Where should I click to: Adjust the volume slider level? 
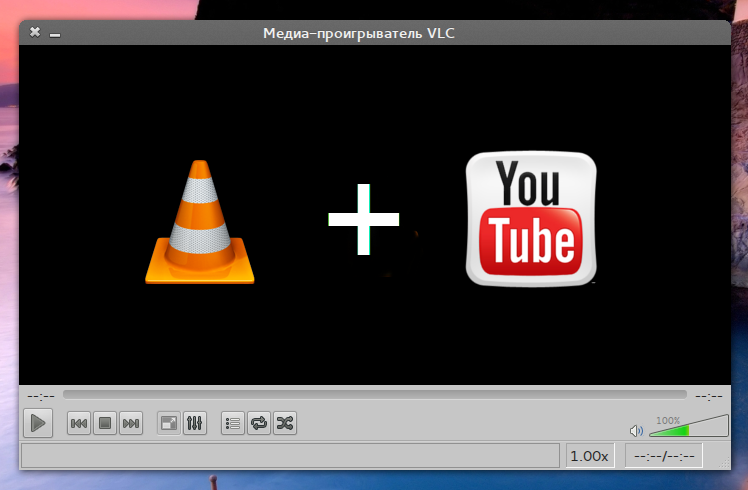click(688, 428)
